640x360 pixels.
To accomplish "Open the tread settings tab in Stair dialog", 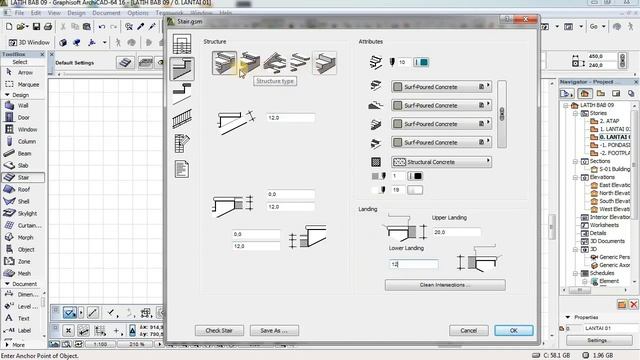I will point(182,93).
